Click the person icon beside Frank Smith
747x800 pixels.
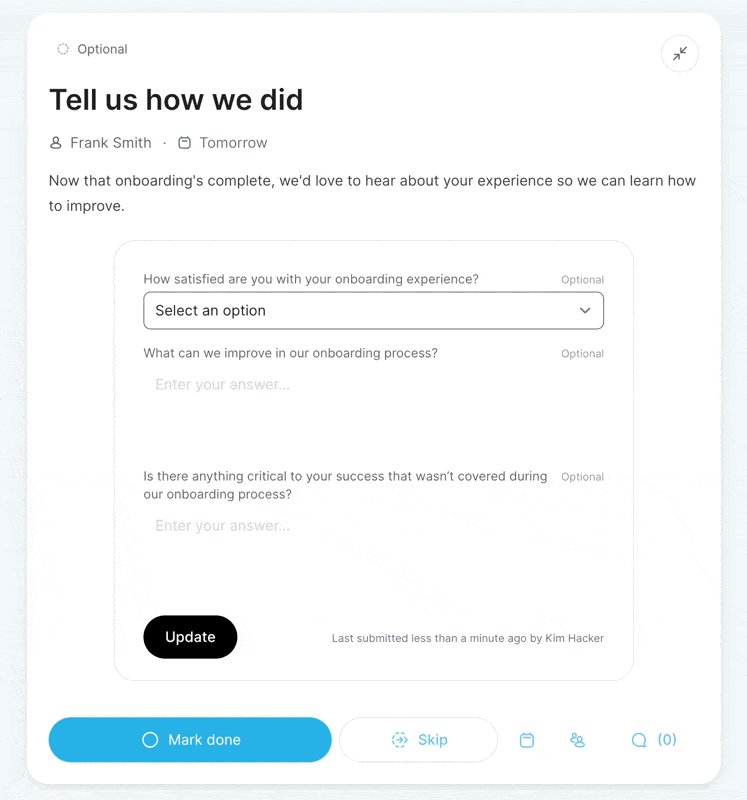tap(56, 143)
